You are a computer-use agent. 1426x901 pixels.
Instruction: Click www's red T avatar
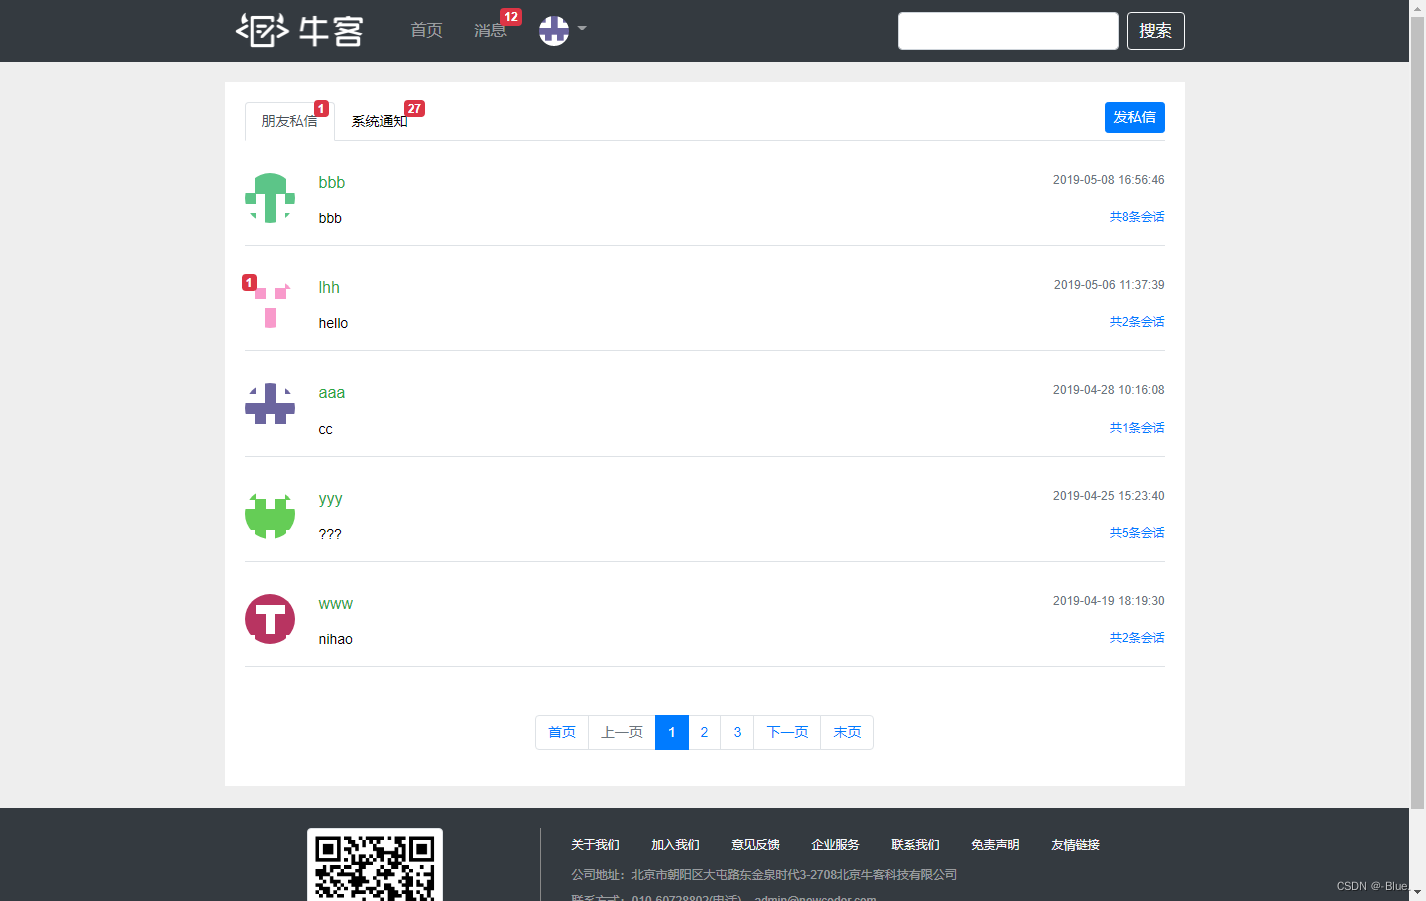(x=269, y=619)
